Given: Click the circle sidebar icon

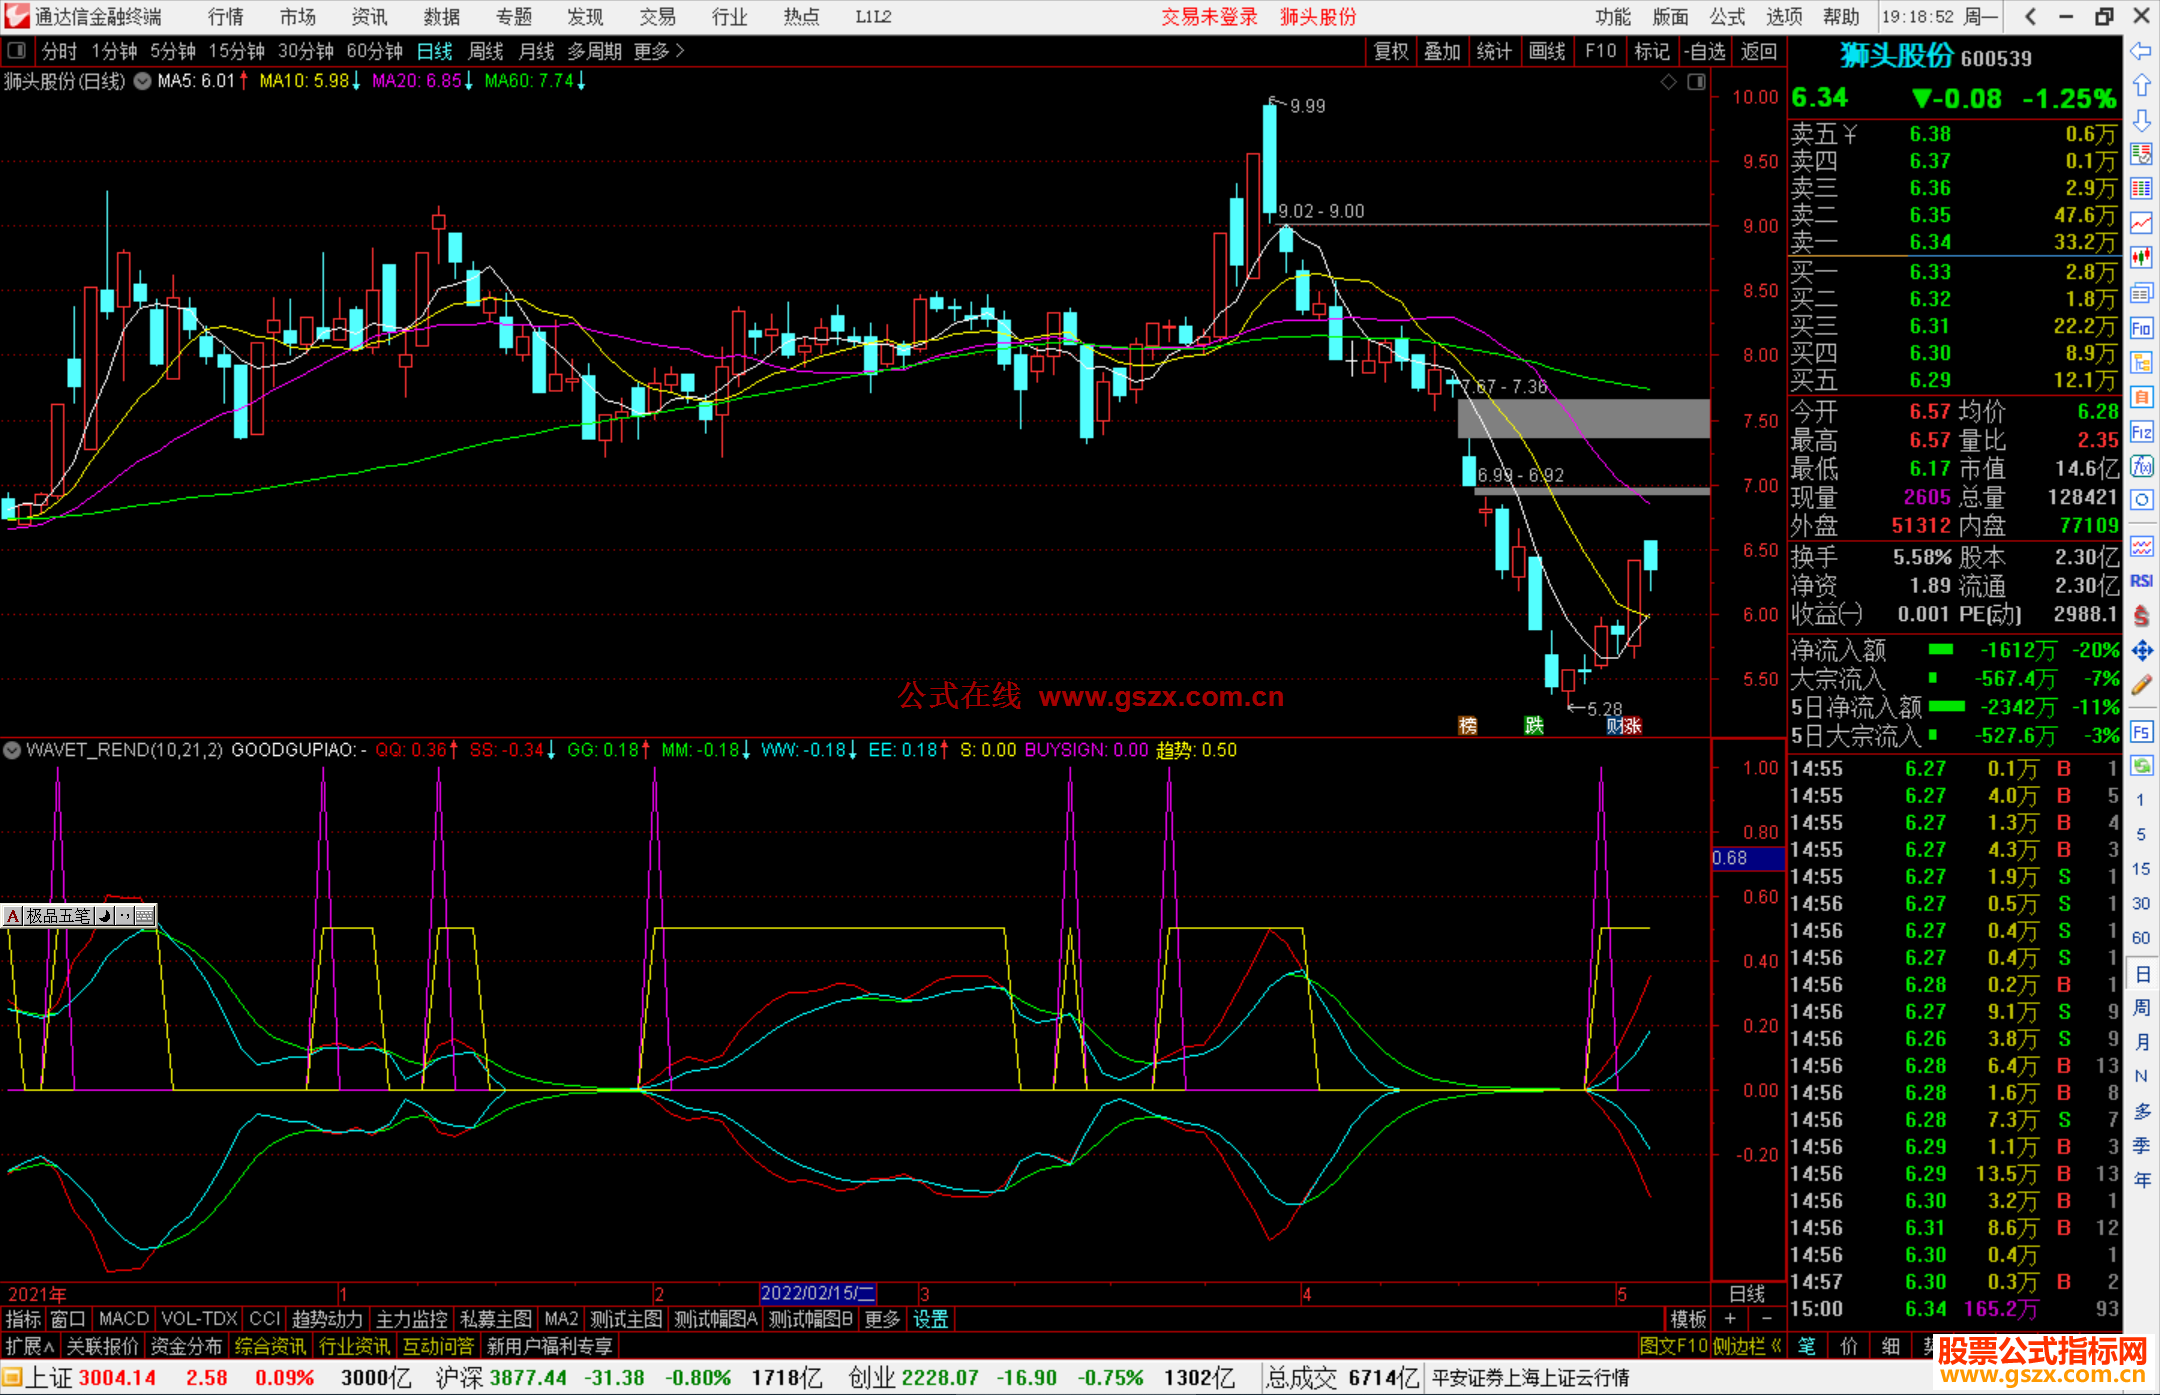Looking at the screenshot, I should (x=2141, y=500).
